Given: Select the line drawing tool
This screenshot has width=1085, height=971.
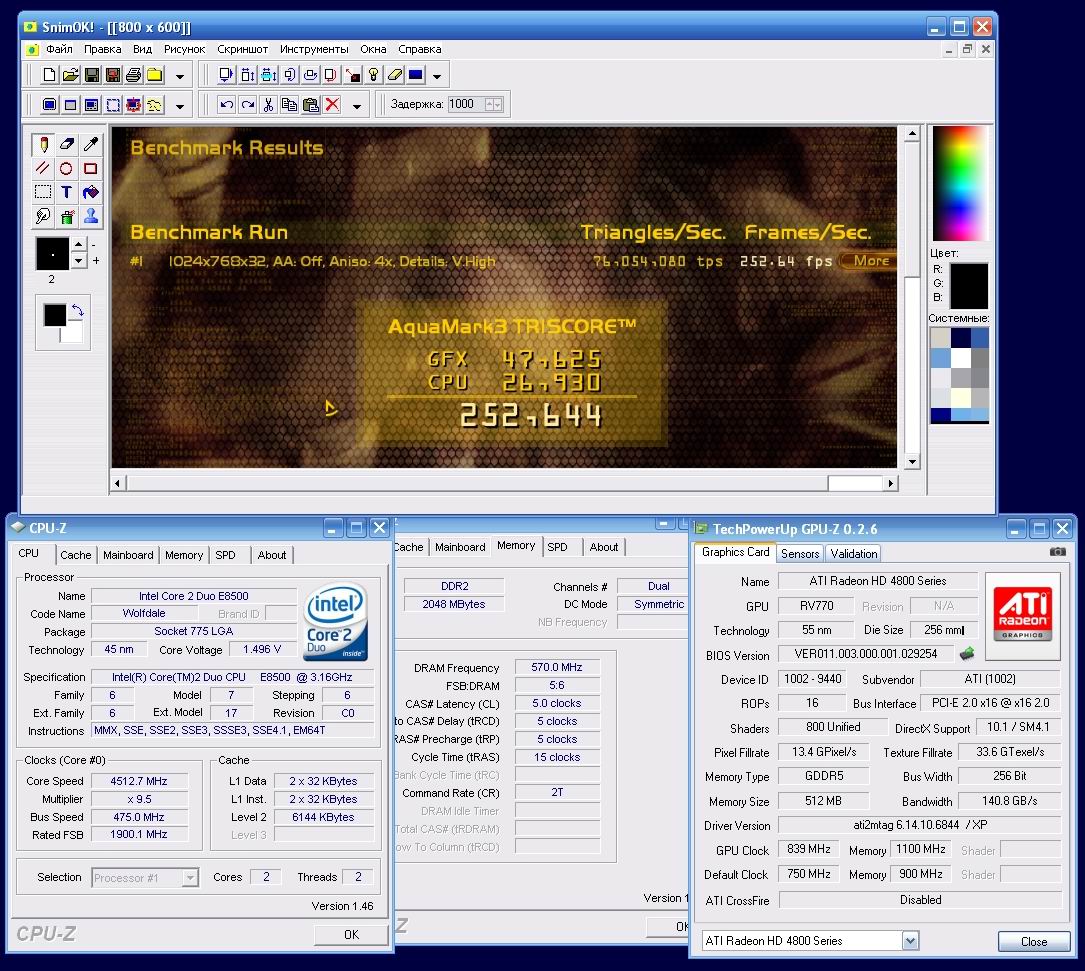Looking at the screenshot, I should (43, 168).
